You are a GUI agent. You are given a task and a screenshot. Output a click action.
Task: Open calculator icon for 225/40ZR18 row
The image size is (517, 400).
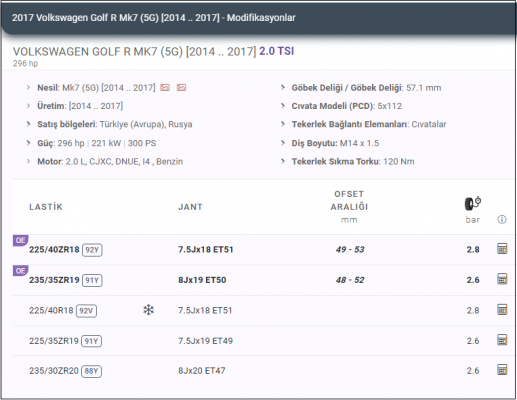point(502,249)
